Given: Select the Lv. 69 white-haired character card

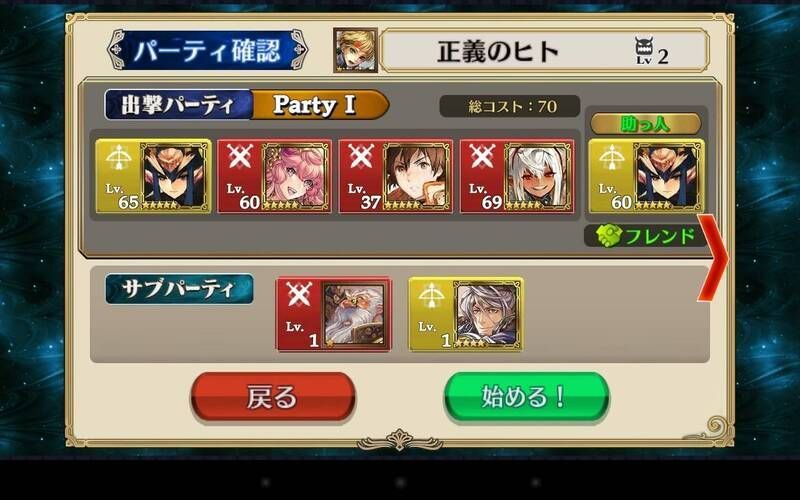Looking at the screenshot, I should coord(517,176).
